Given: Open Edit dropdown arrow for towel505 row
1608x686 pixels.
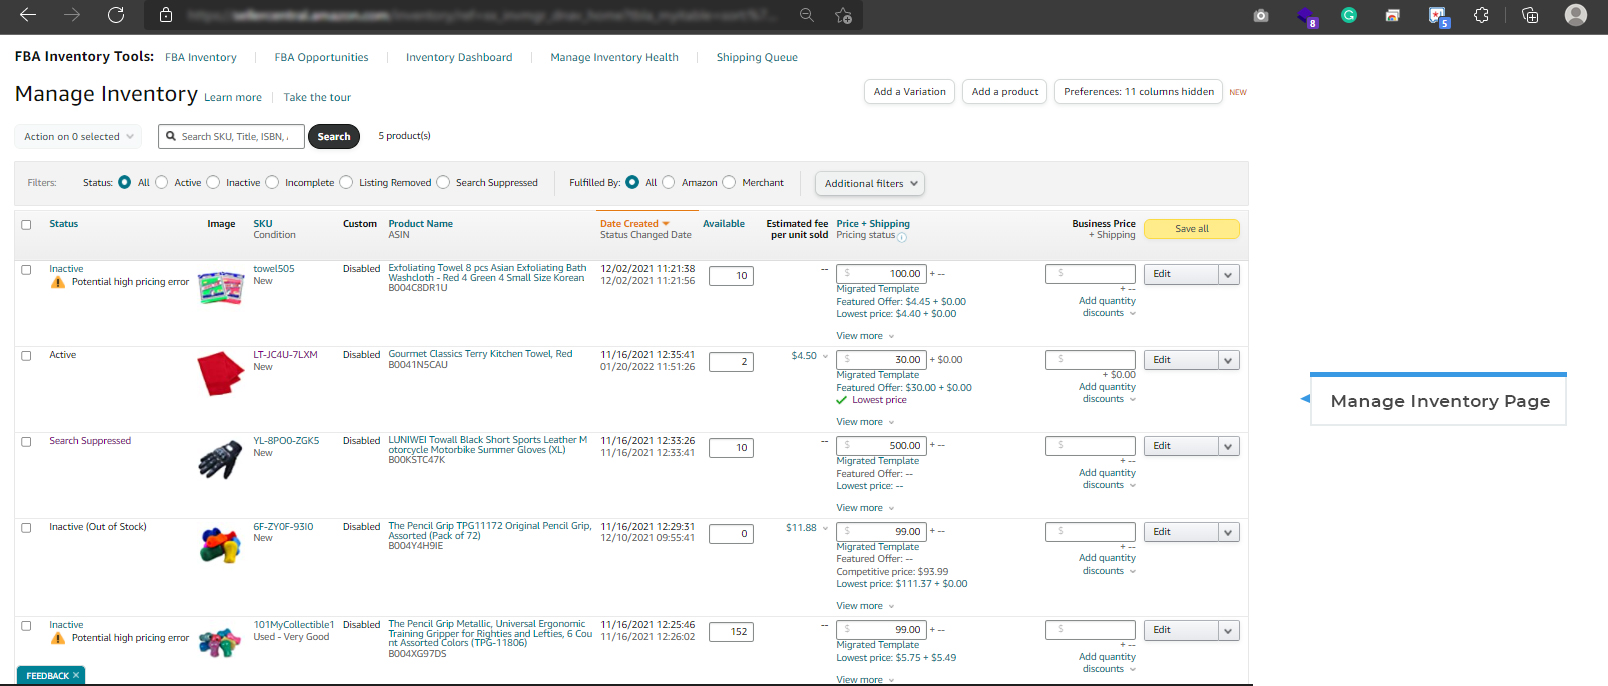Looking at the screenshot, I should point(1229,275).
